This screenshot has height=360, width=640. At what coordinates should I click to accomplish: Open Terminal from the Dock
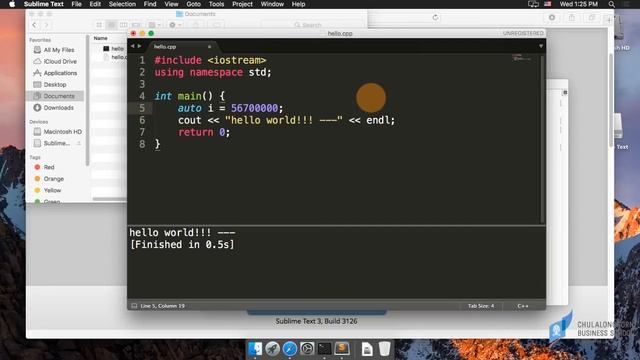pyautogui.click(x=324, y=349)
